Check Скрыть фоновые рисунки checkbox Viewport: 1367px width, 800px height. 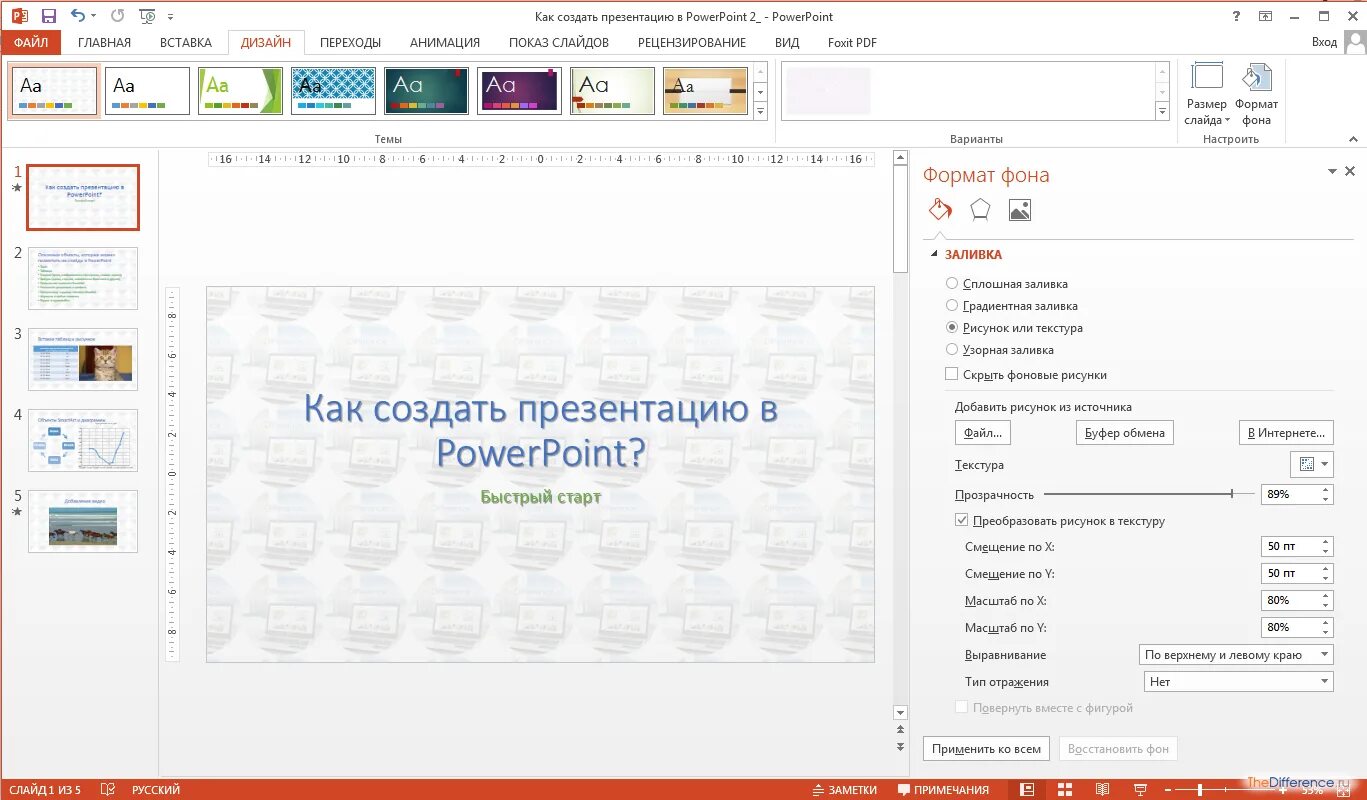click(x=952, y=375)
